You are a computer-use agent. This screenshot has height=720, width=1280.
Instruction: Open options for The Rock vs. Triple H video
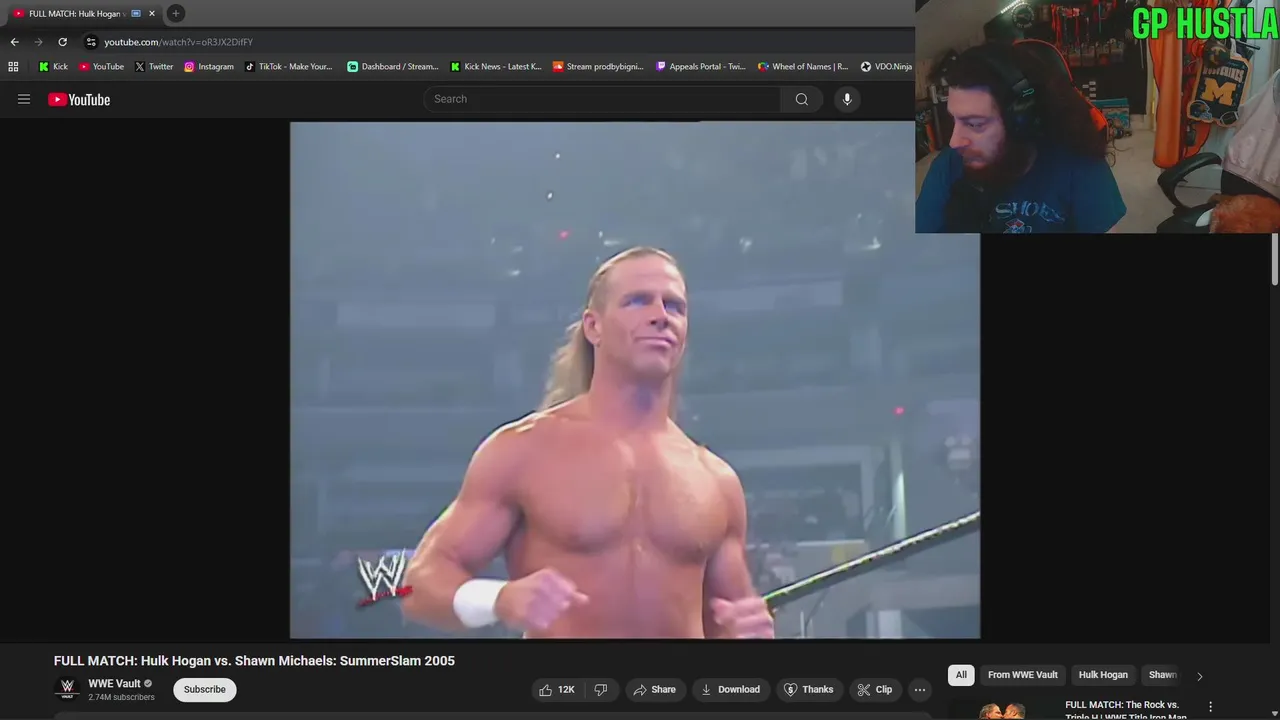1211,706
